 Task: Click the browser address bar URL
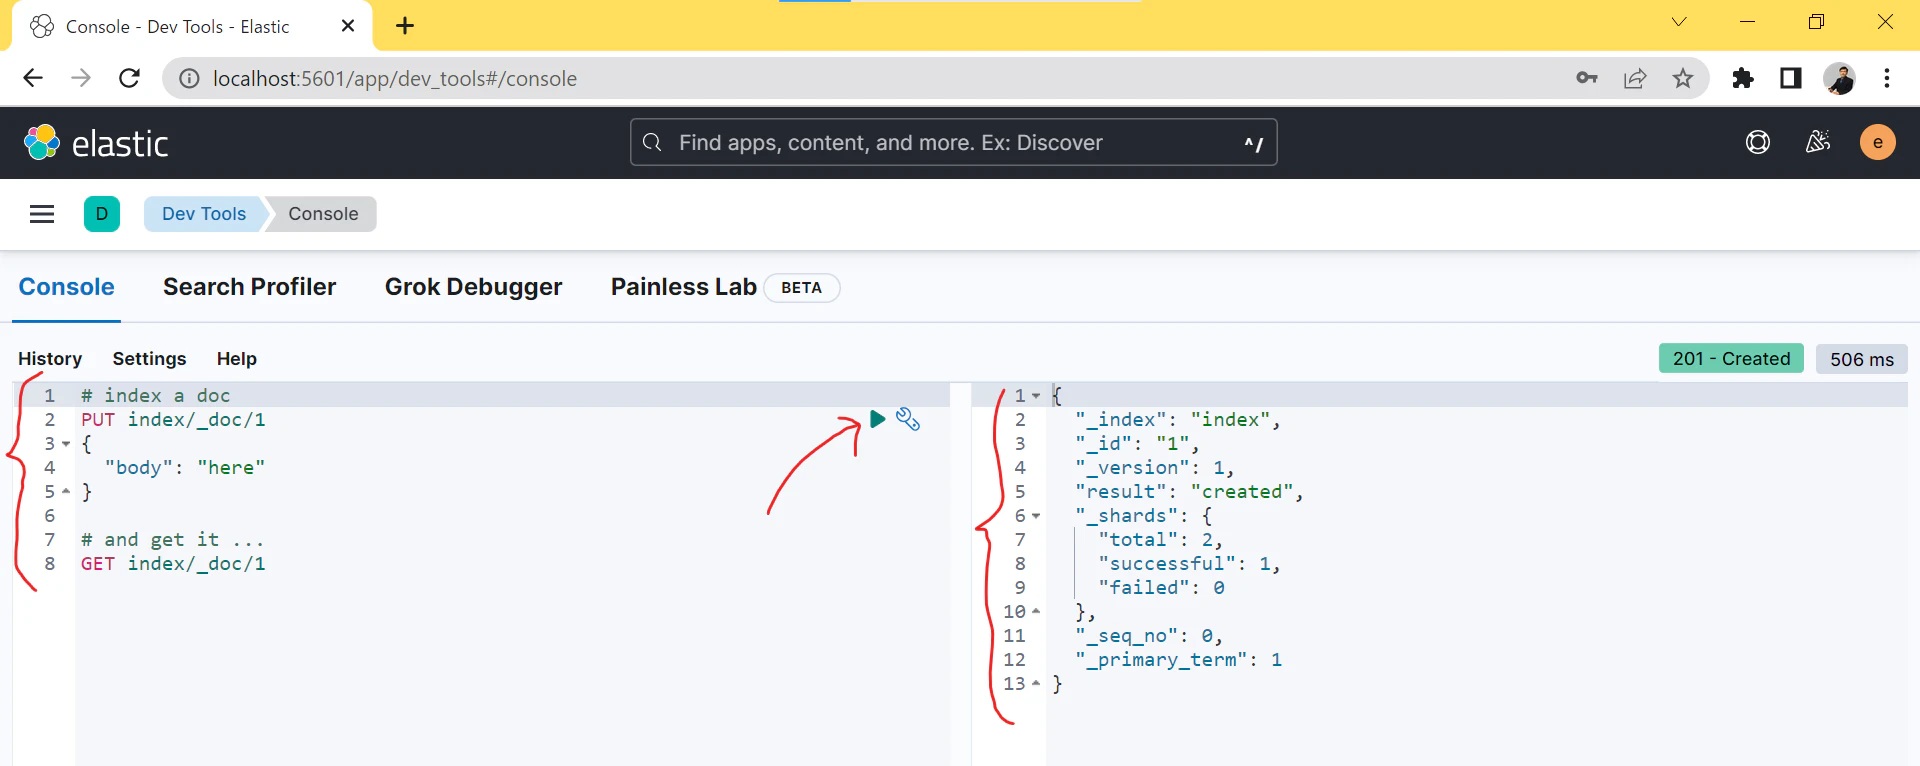tap(395, 78)
